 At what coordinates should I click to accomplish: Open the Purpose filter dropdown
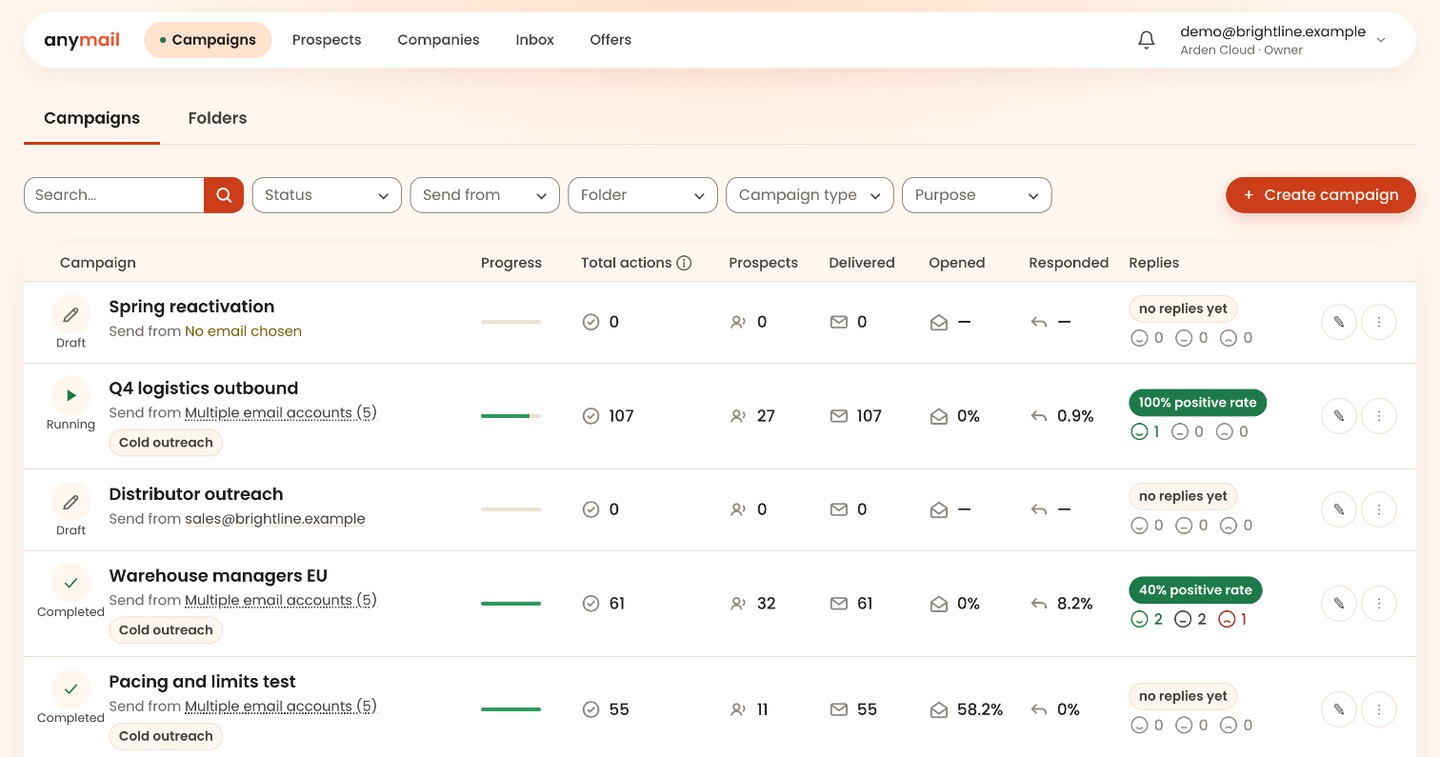[x=977, y=195]
